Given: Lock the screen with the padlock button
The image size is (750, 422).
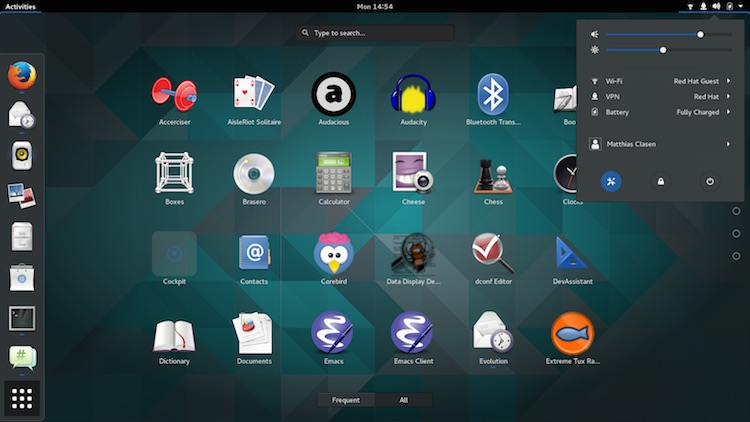Looking at the screenshot, I should pos(661,182).
